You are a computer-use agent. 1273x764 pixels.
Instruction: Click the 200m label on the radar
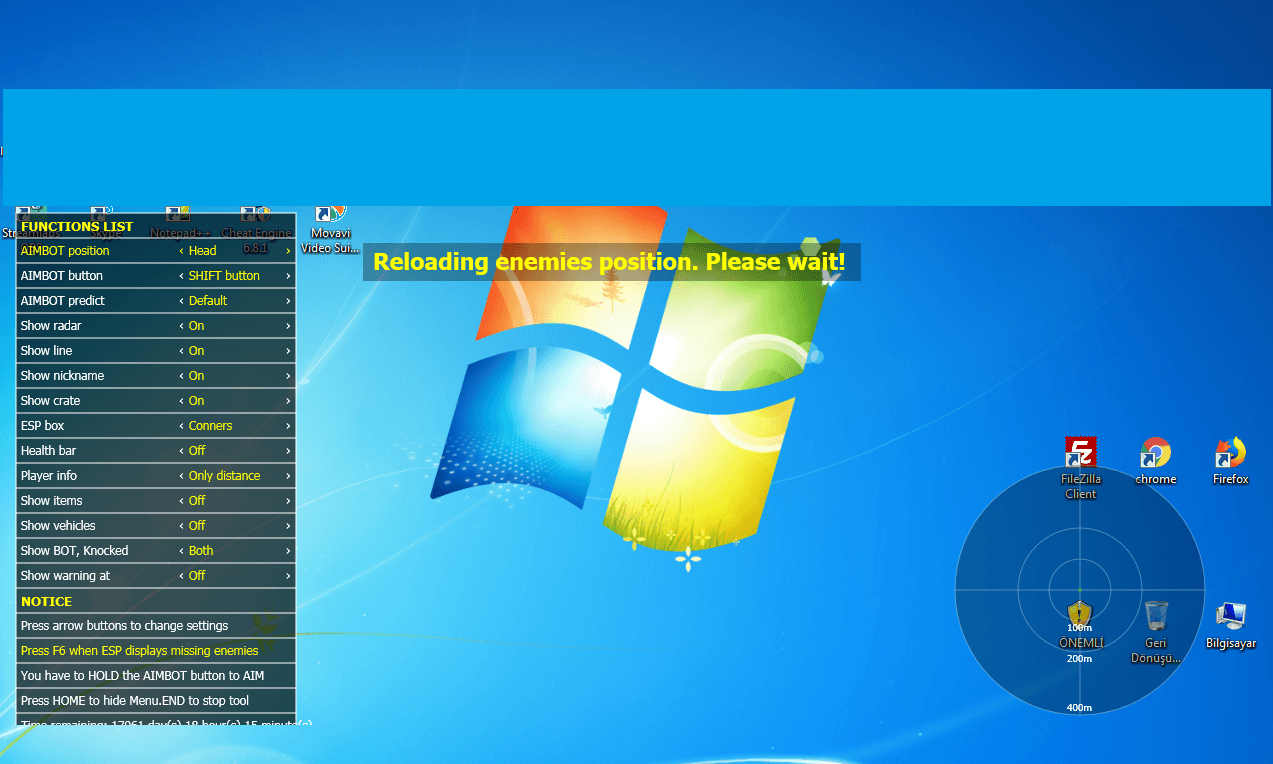pos(1079,659)
